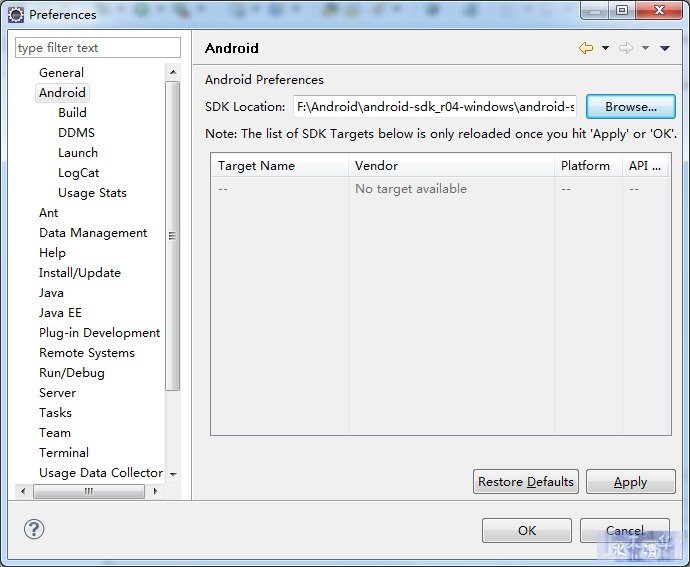The image size is (690, 567).
Task: Click tree scrollbar down arrow
Action: pyautogui.click(x=173, y=475)
